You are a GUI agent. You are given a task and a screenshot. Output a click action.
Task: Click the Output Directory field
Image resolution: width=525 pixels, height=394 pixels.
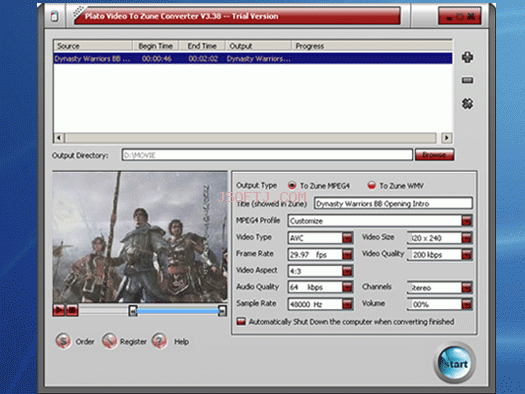267,155
